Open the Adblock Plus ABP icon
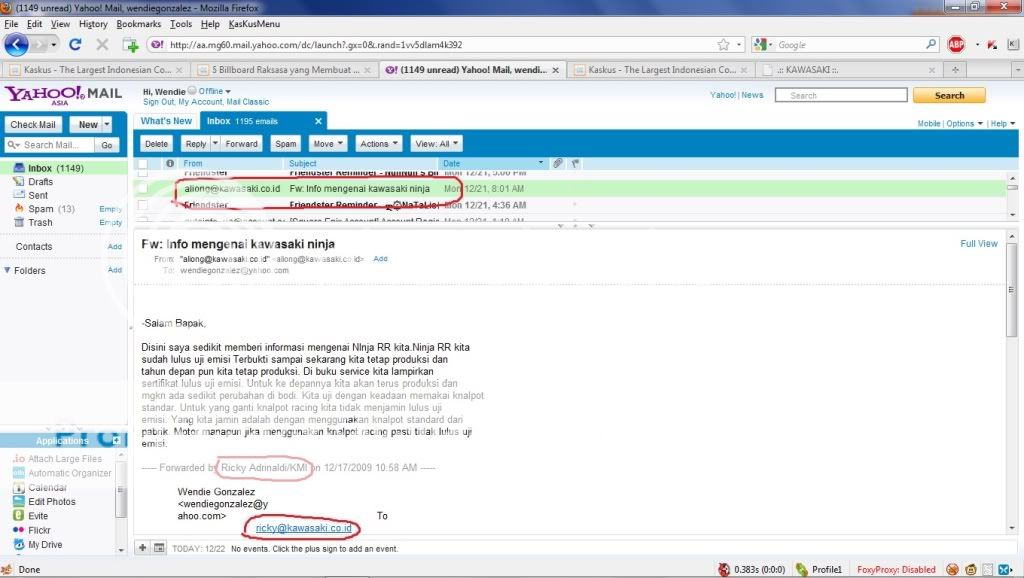Screen dimensions: 1024x578 click(x=956, y=44)
